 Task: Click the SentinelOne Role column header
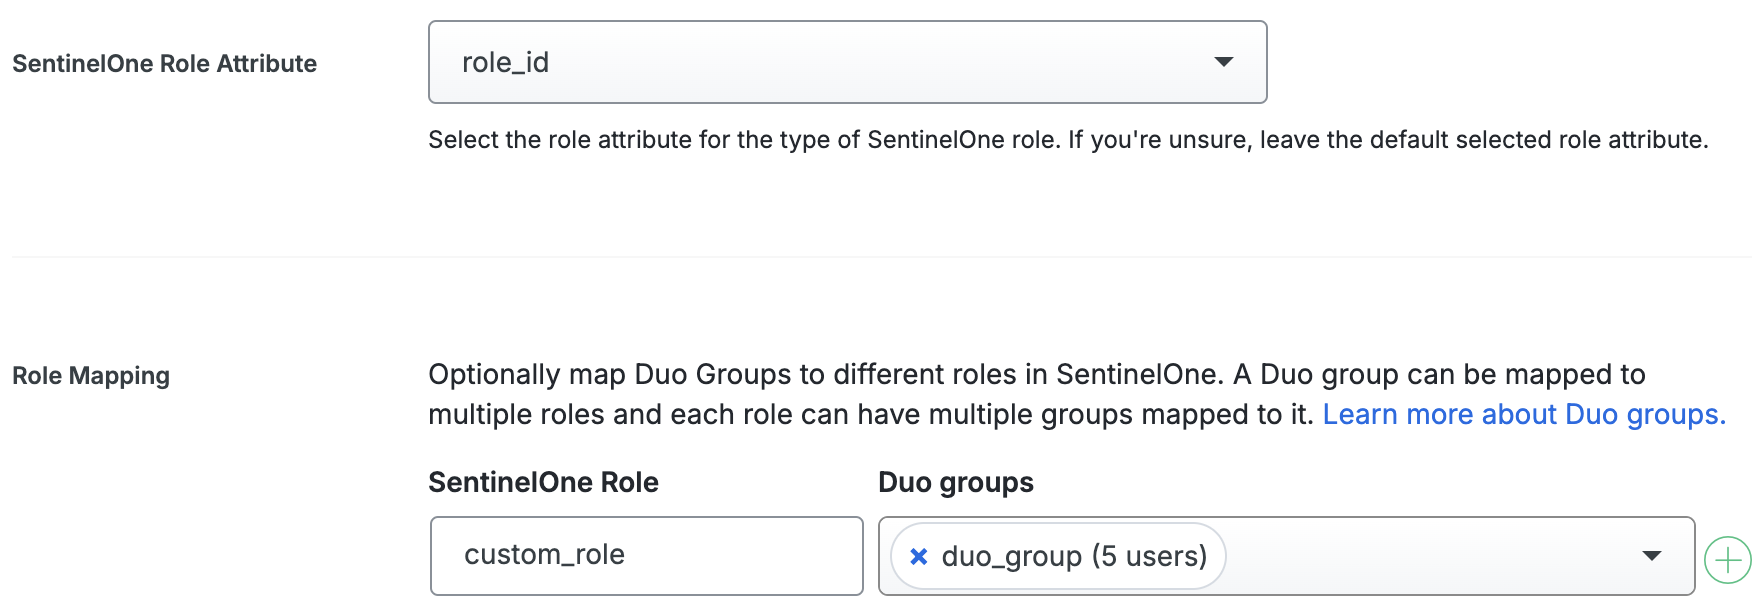tap(543, 482)
